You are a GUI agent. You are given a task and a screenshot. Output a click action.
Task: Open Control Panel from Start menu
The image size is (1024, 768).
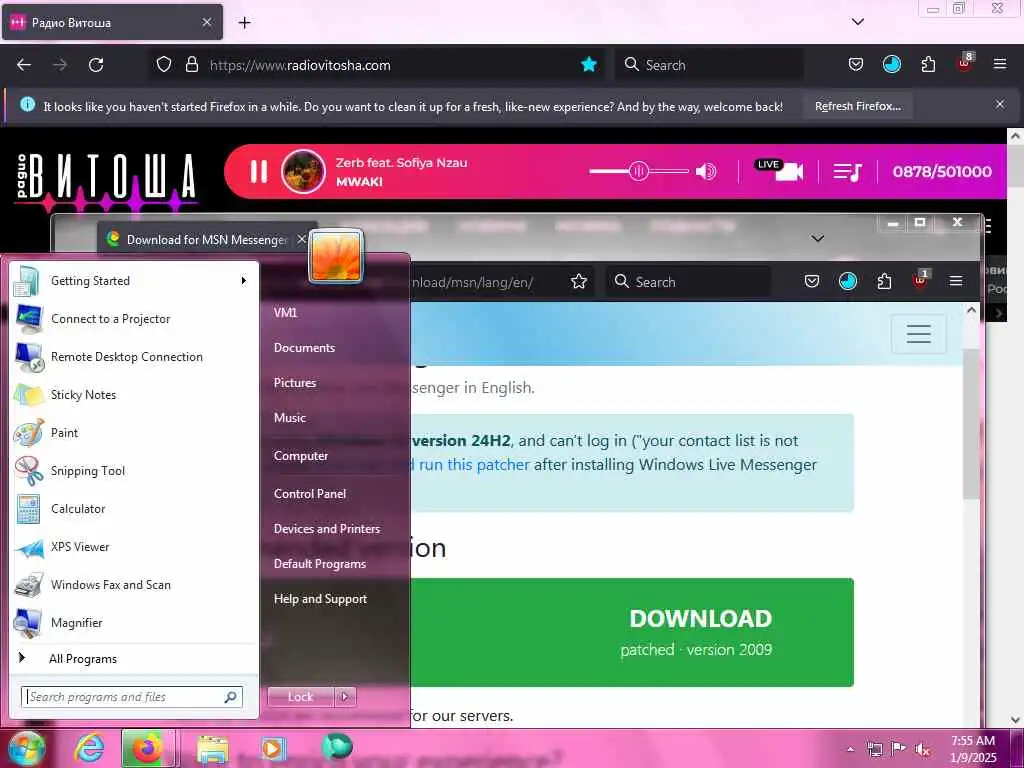pyautogui.click(x=310, y=494)
